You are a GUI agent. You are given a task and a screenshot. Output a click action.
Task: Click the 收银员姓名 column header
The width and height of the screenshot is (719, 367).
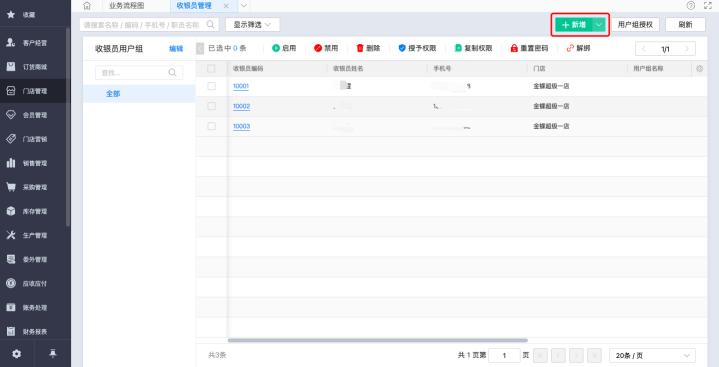click(348, 68)
